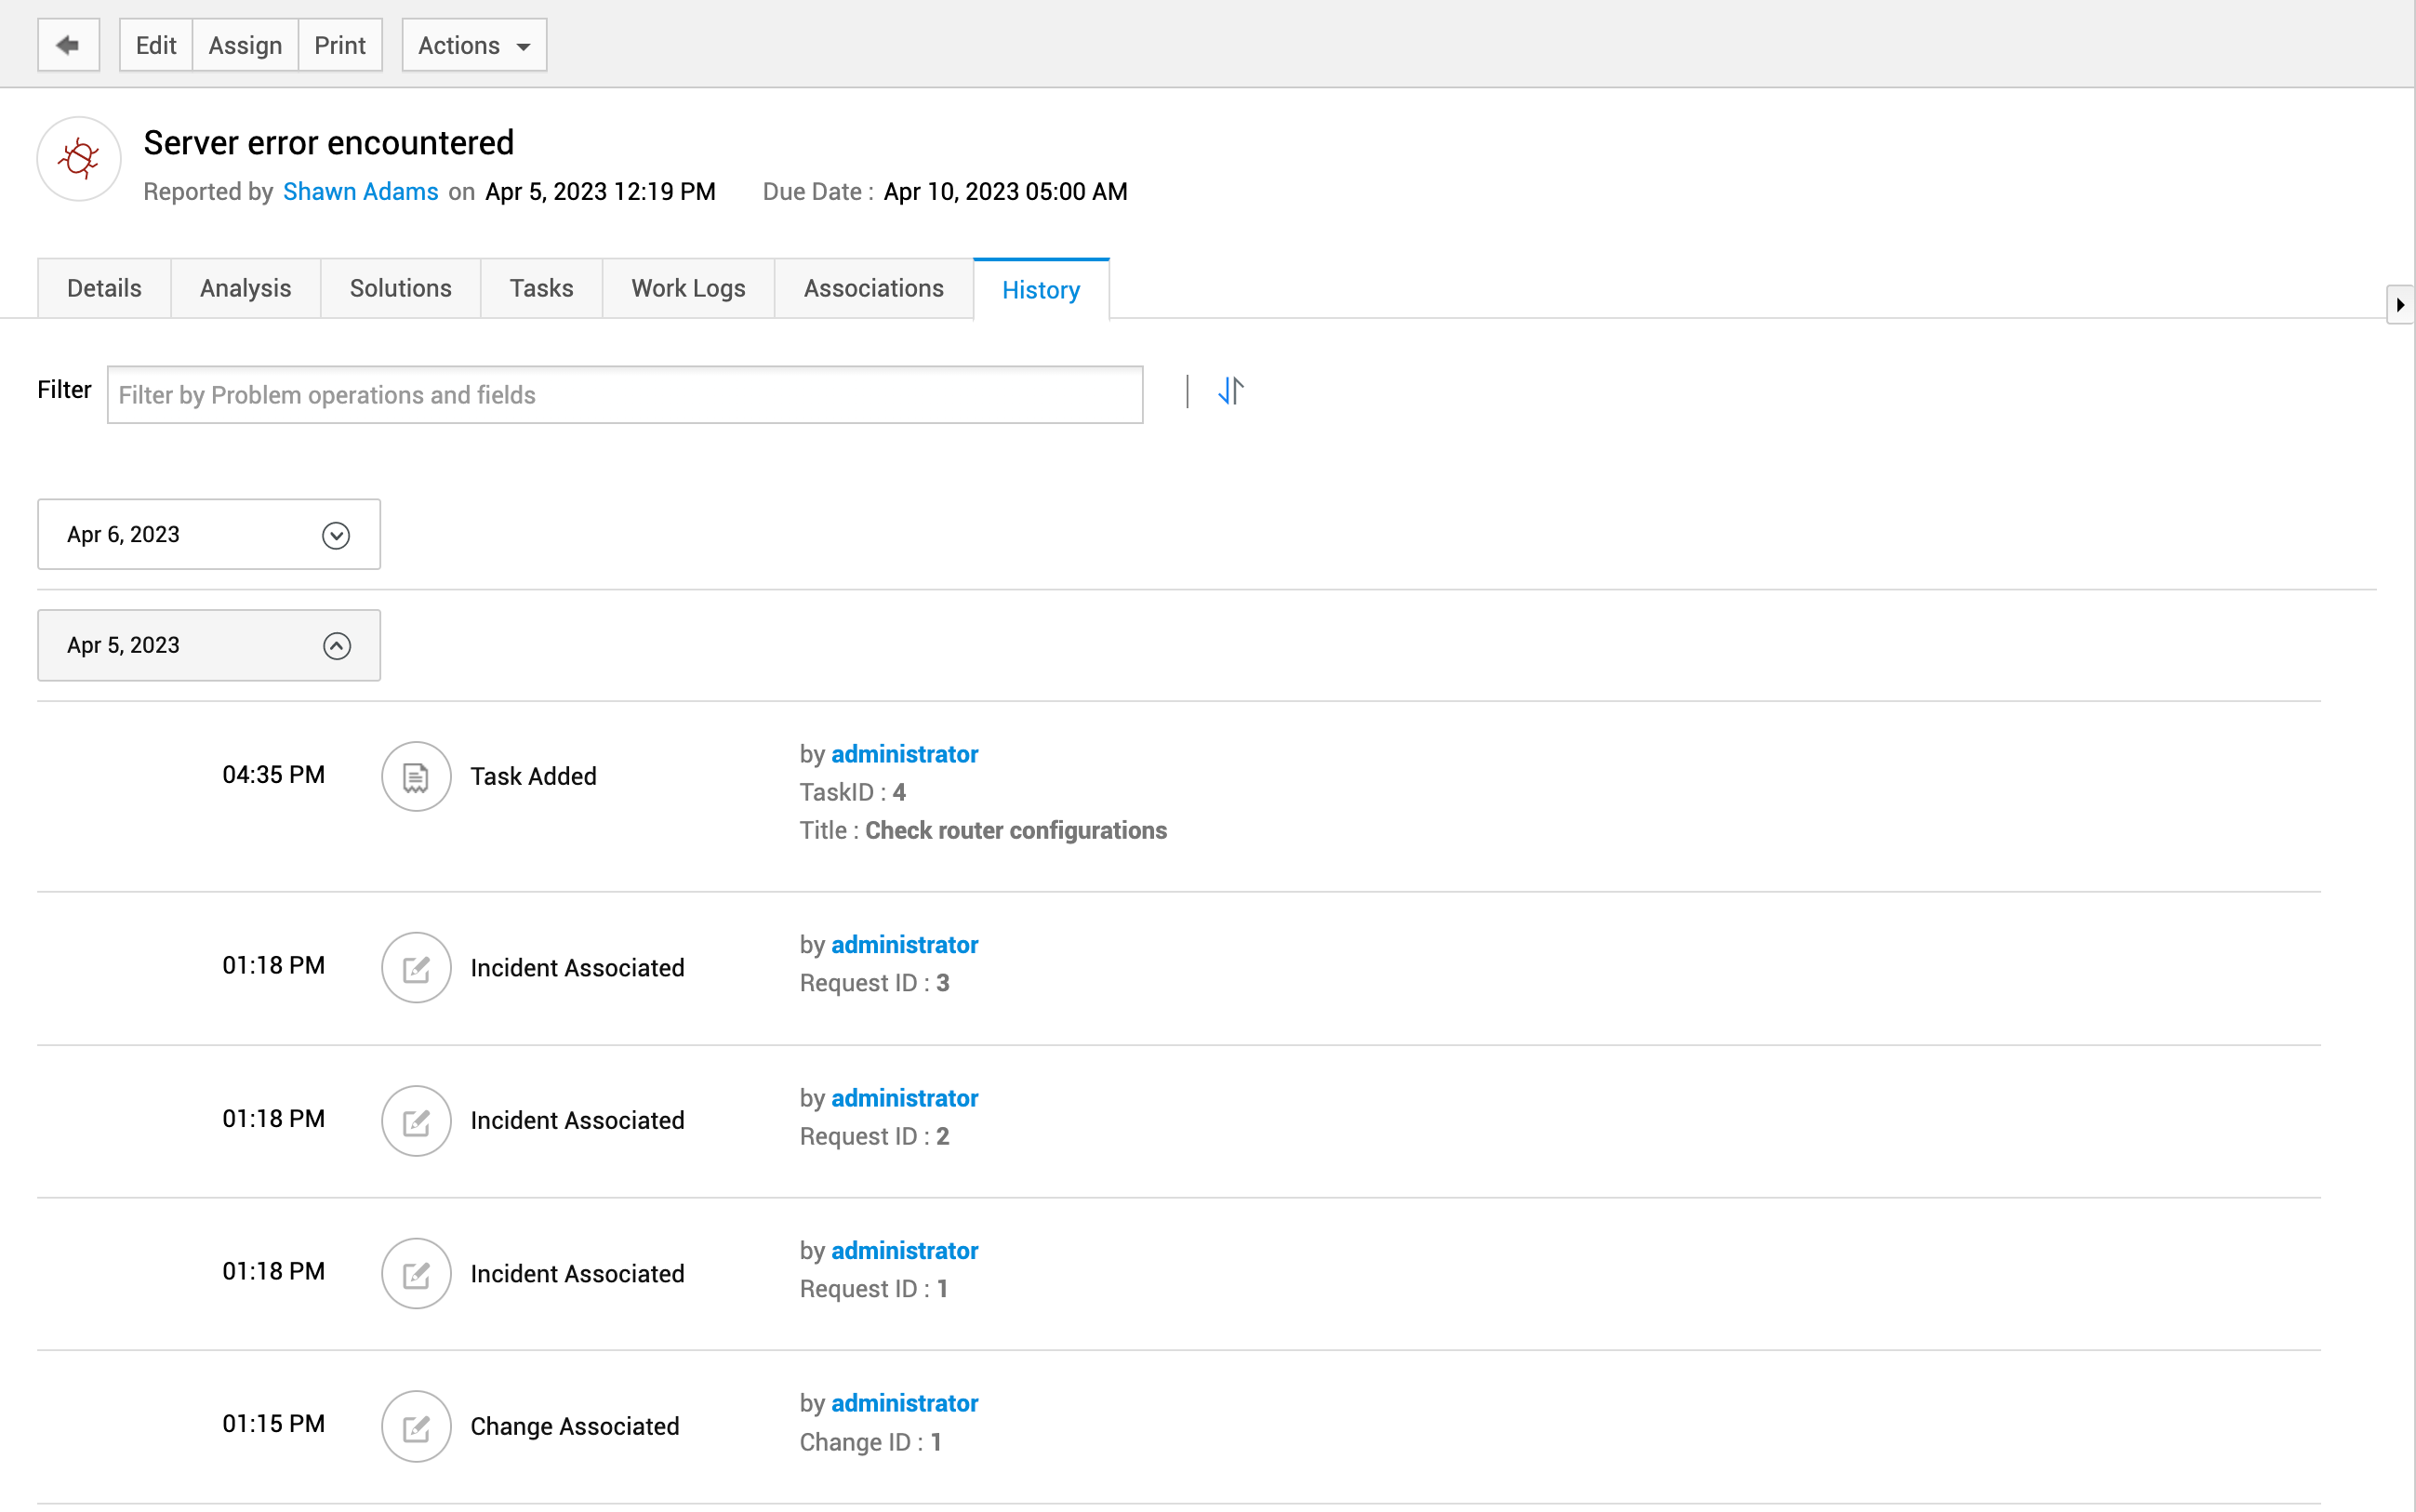Collapse the Apr 5, 2023 history group
Viewport: 2416px width, 1512px height.
[x=336, y=646]
